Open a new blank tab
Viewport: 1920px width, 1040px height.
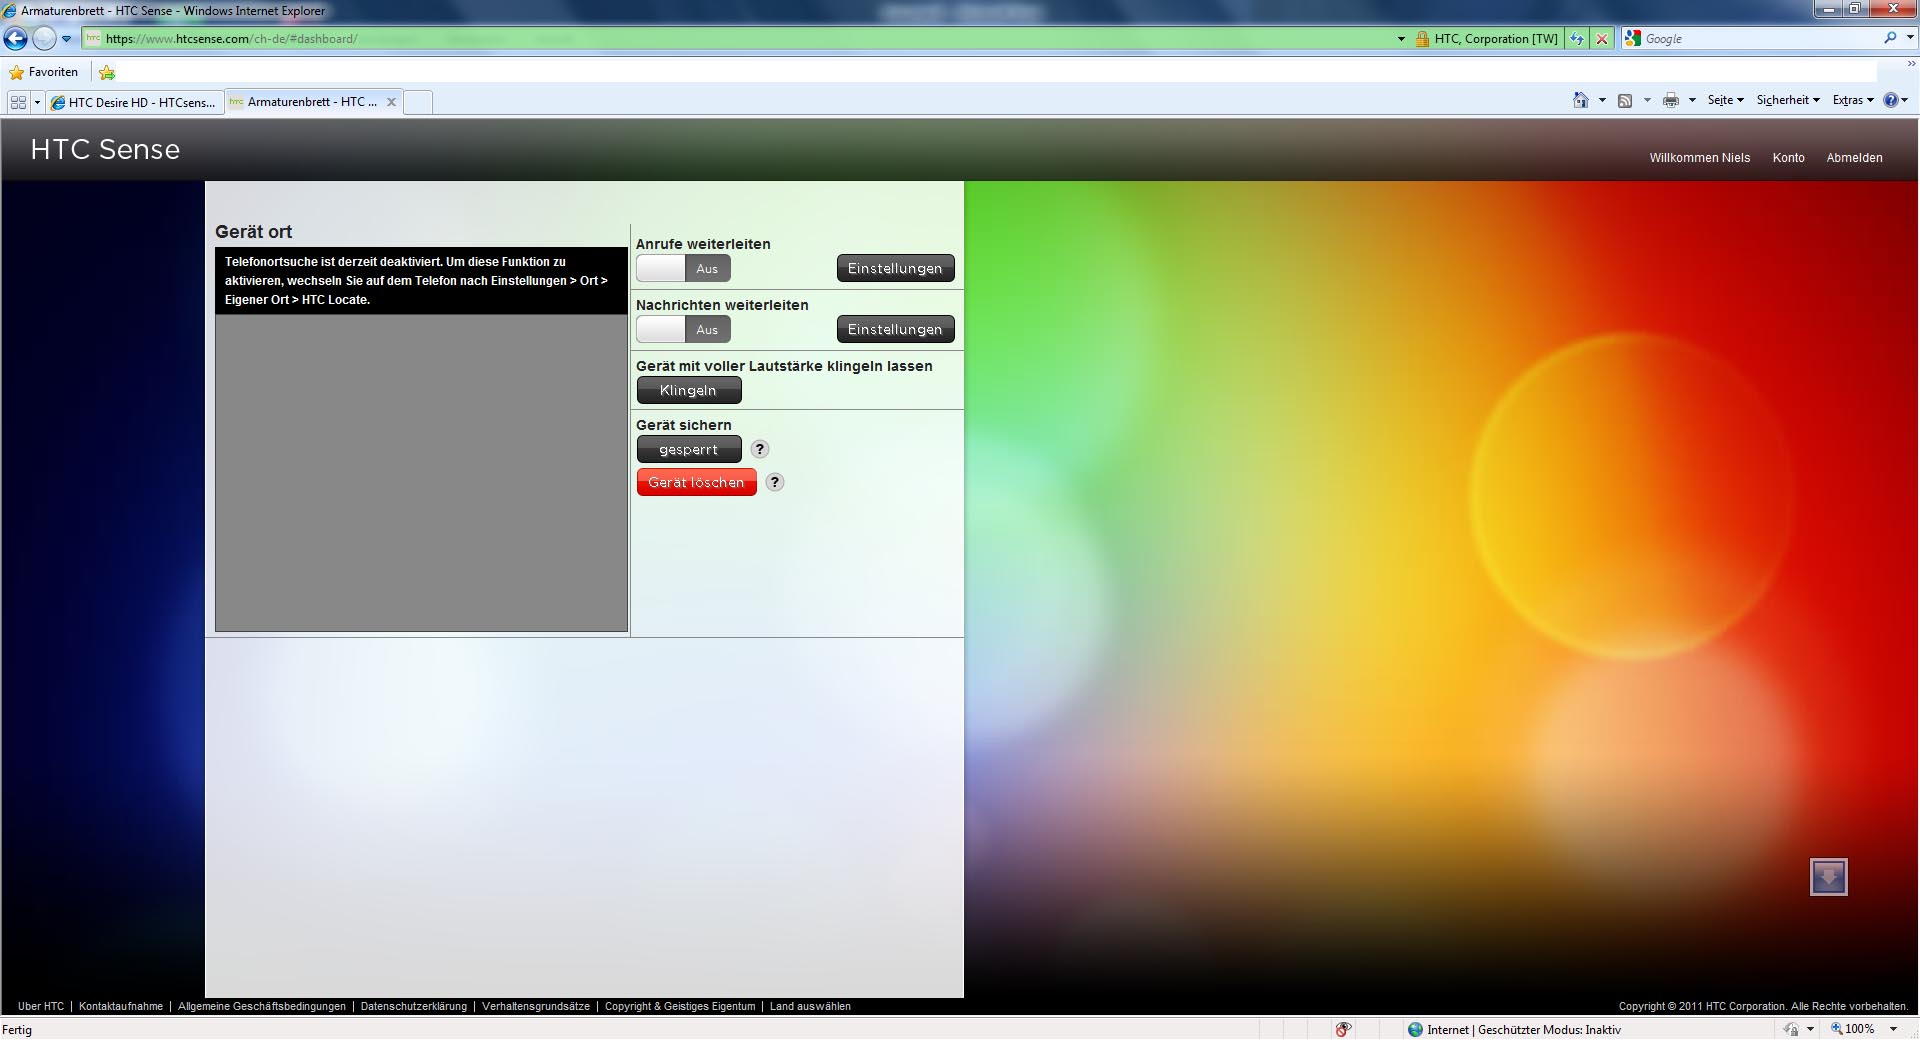pos(418,102)
